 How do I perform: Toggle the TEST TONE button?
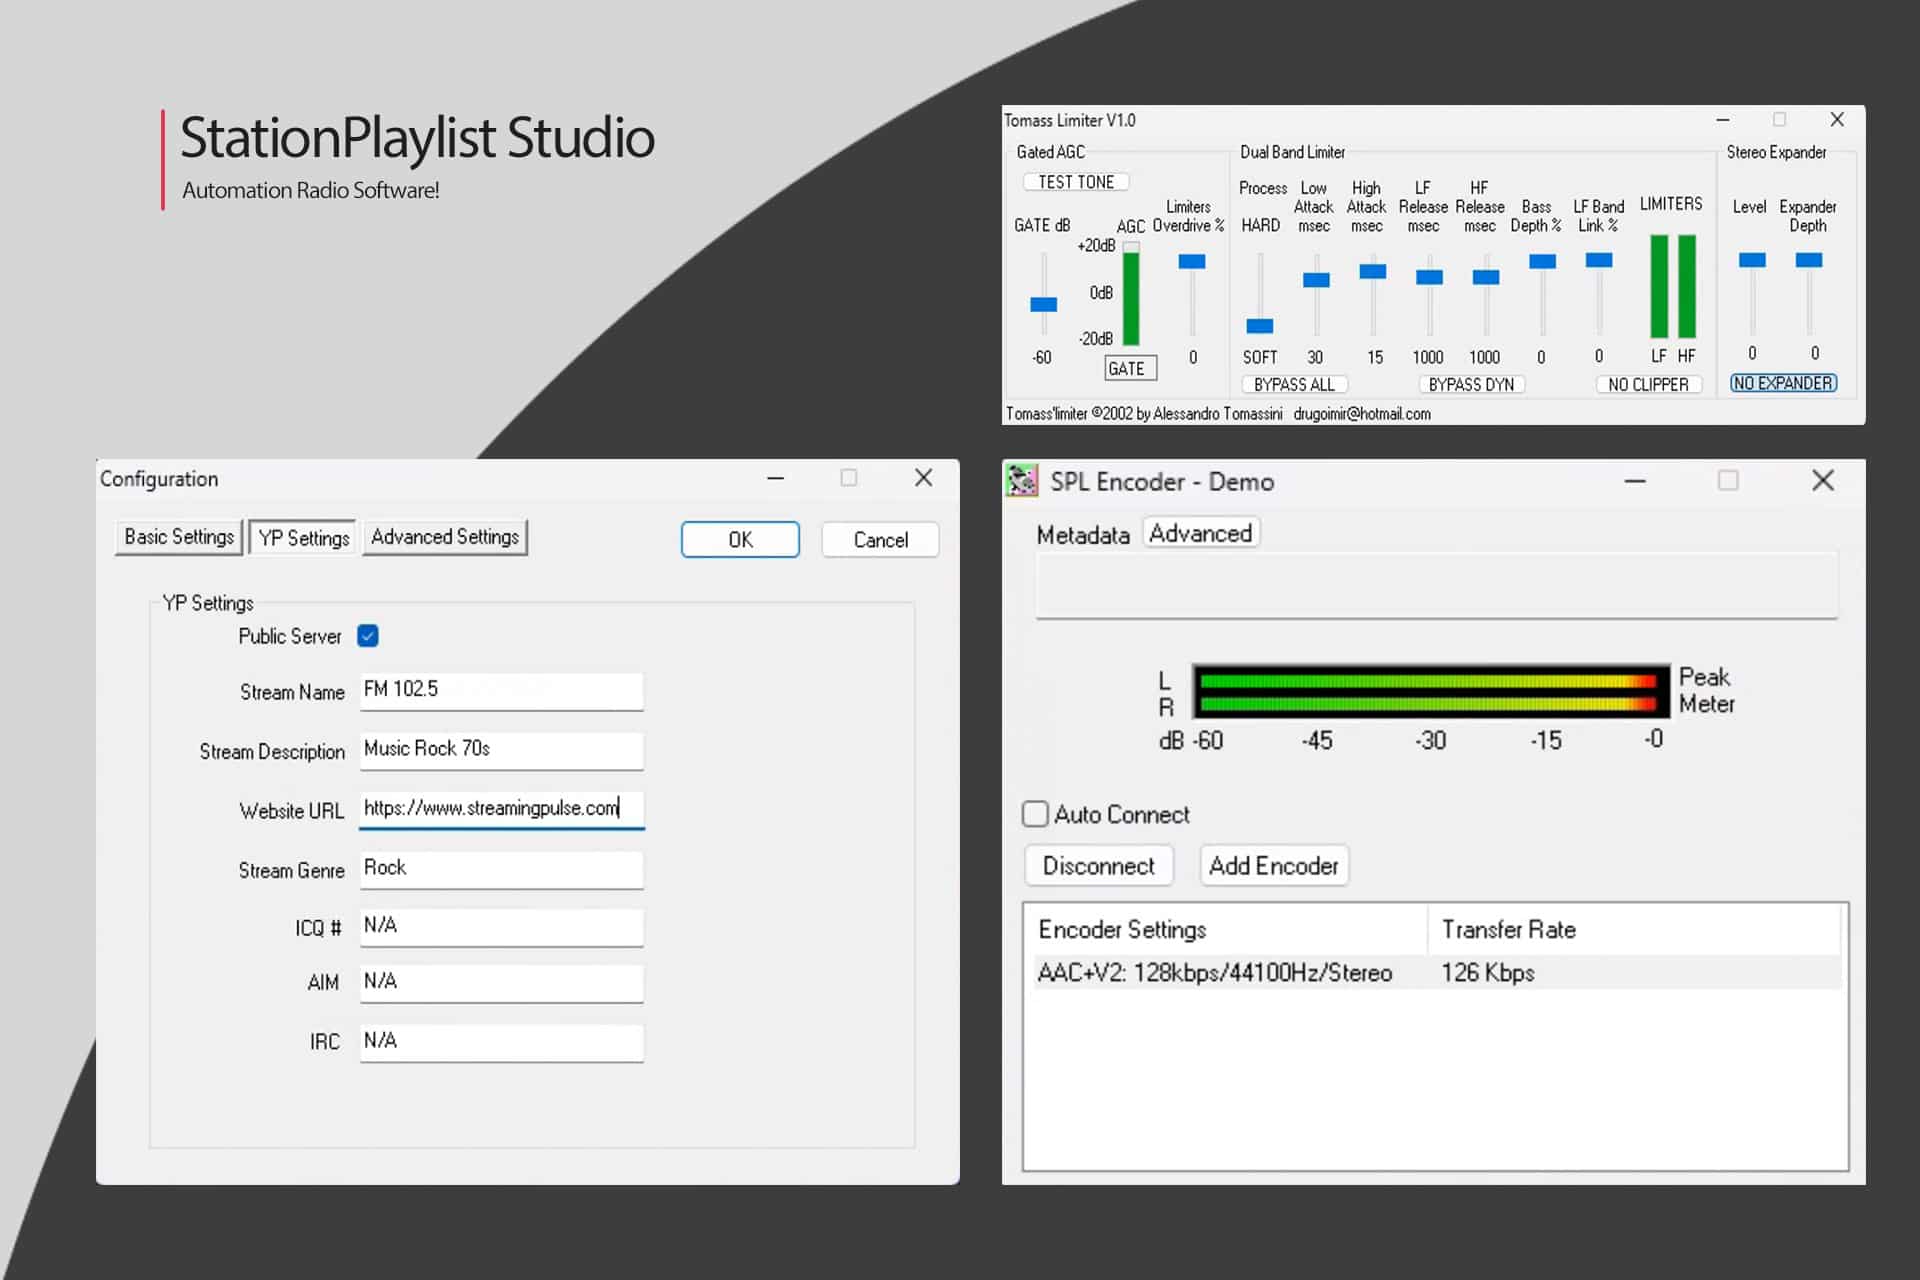1076,182
